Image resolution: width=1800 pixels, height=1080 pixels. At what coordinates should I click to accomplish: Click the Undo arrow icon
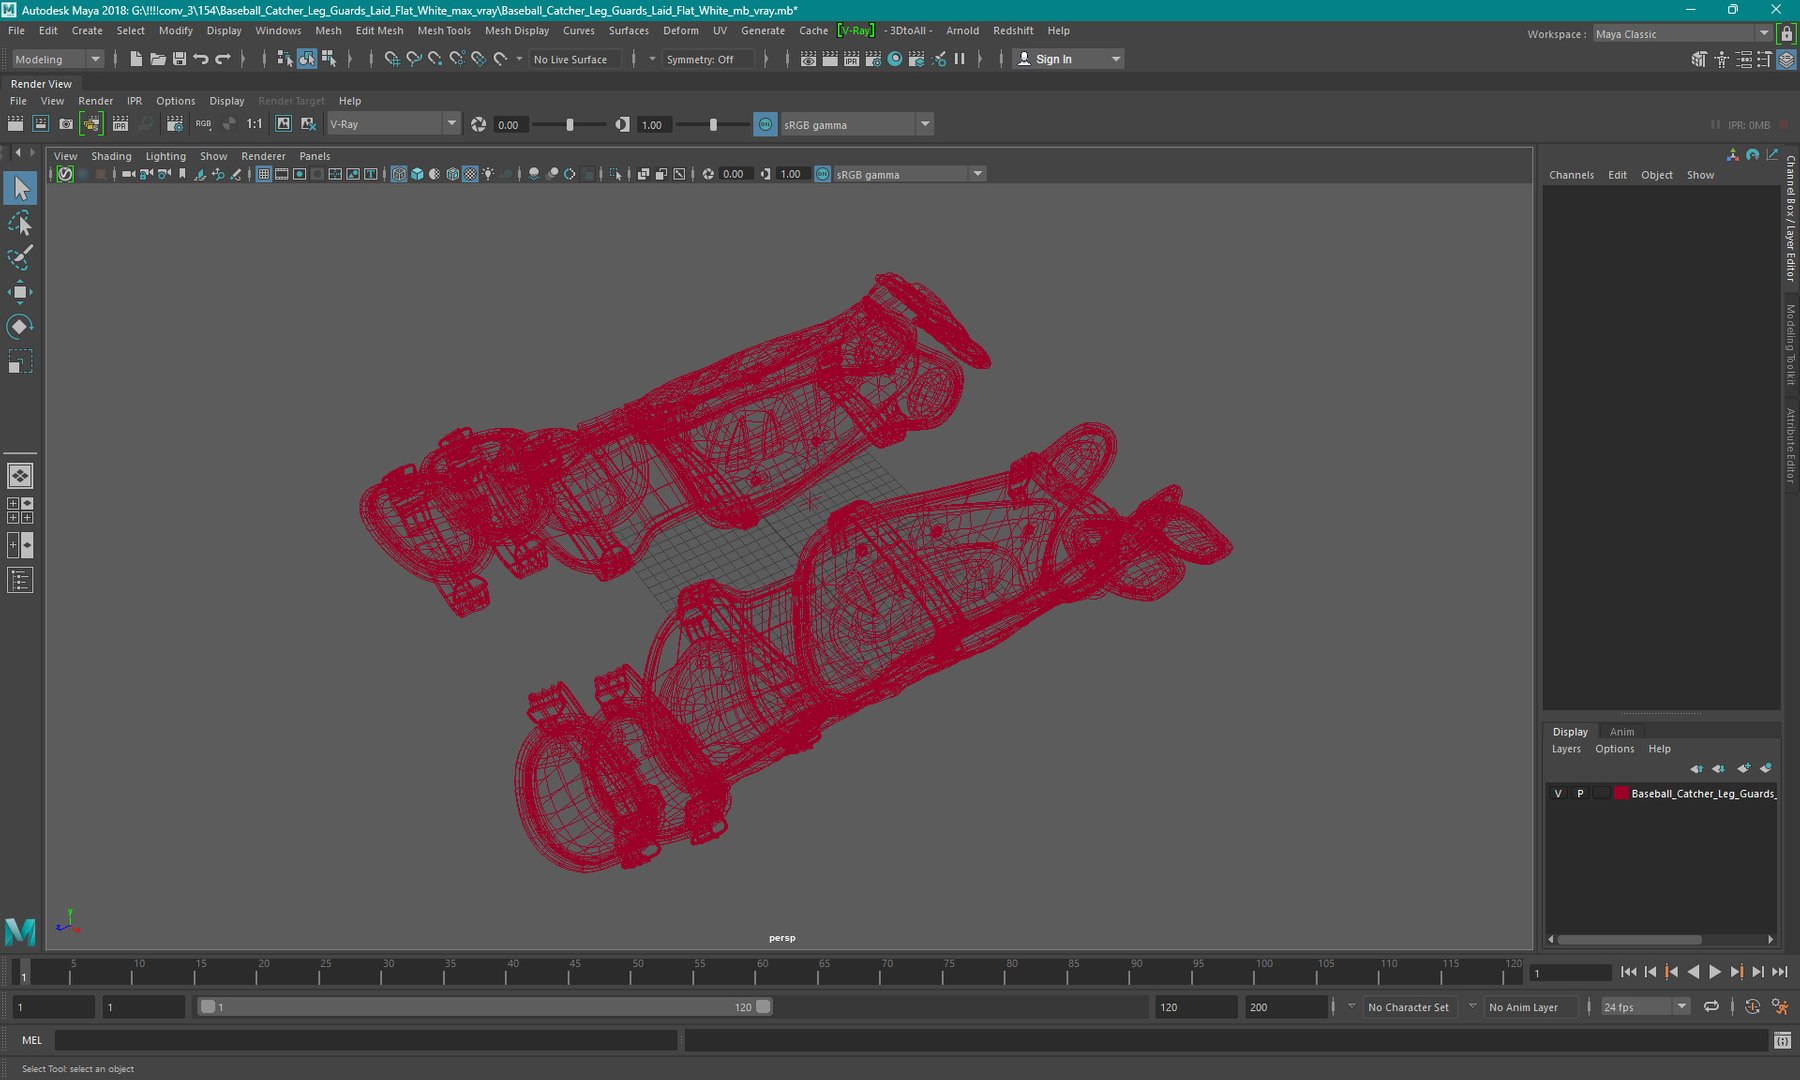(x=201, y=59)
